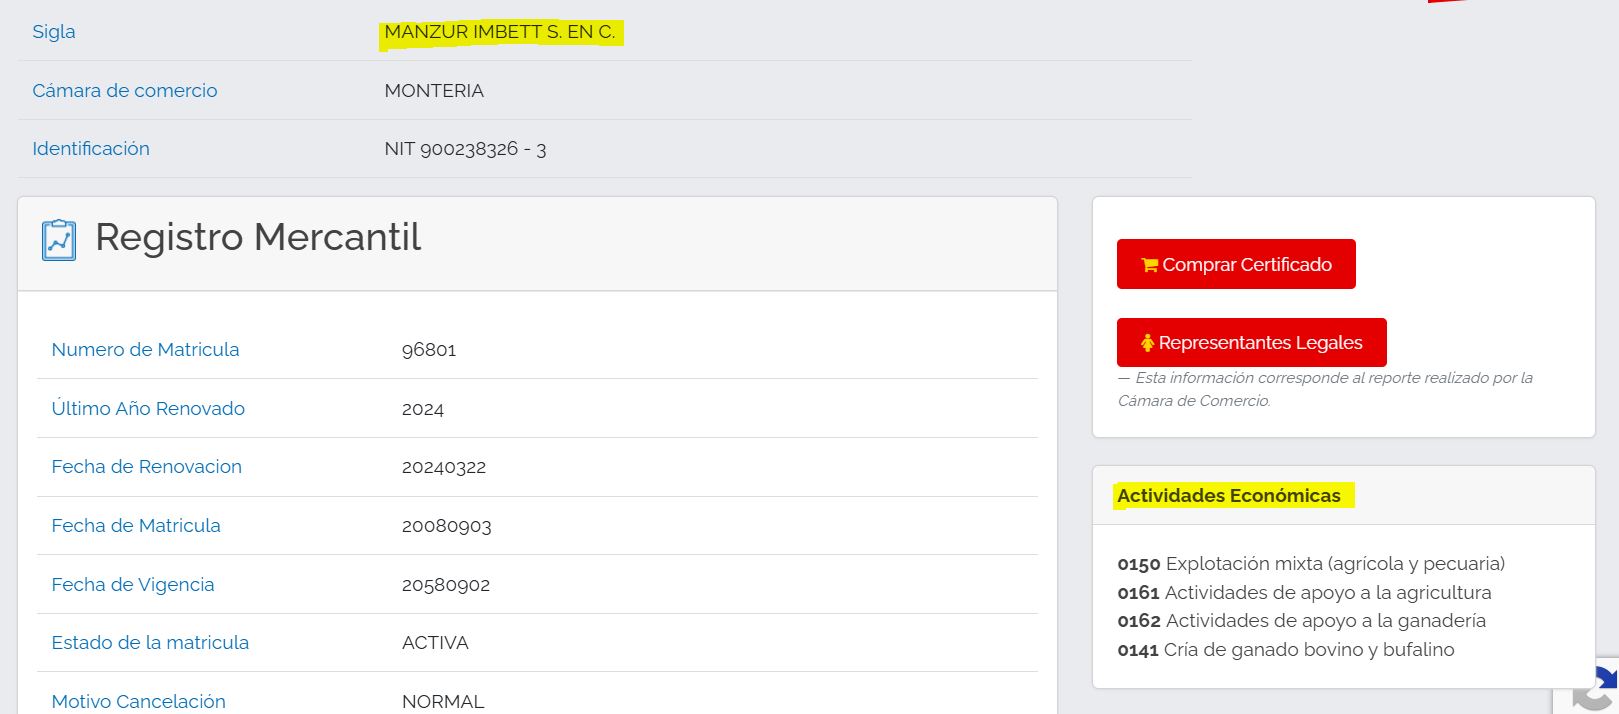This screenshot has height=714, width=1619.
Task: Click the reCAPTCHA badge icon
Action: [1596, 687]
